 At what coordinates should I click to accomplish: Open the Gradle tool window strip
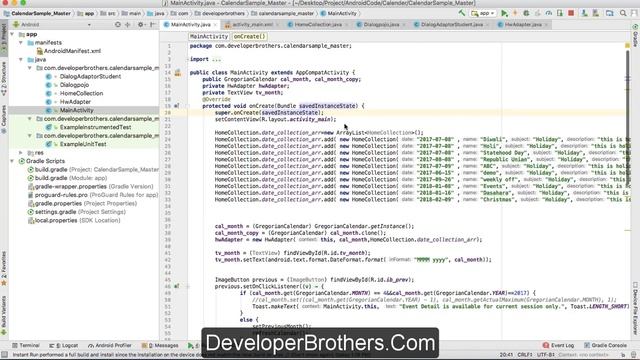[x=636, y=35]
